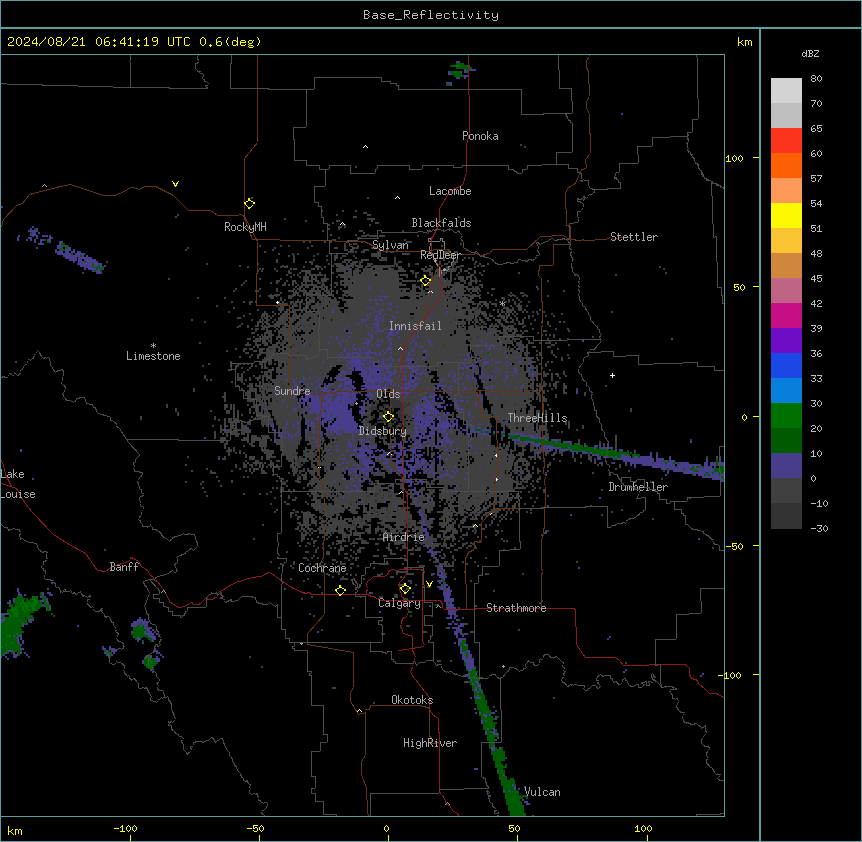Screen dimensions: 862x842
Task: Click the 100 tick on the right axis
Action: coord(734,158)
